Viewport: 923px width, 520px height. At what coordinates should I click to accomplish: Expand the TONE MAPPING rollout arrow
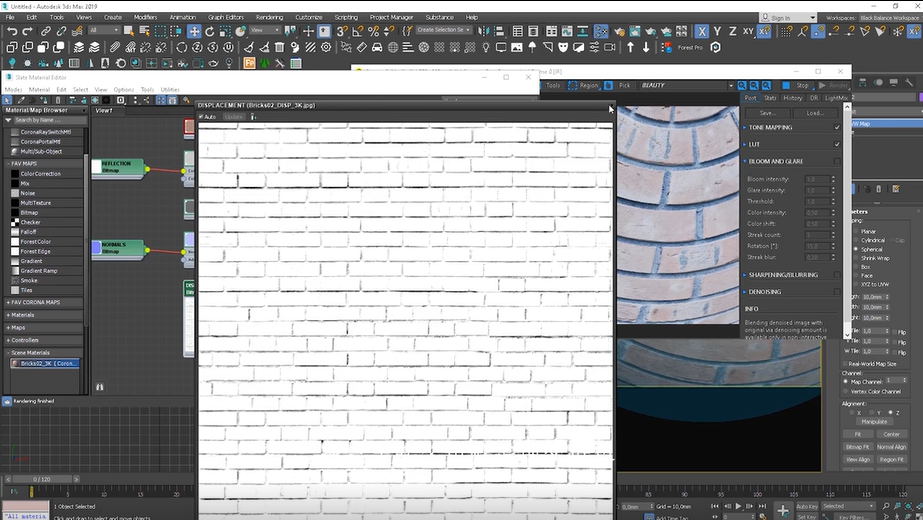pos(745,127)
